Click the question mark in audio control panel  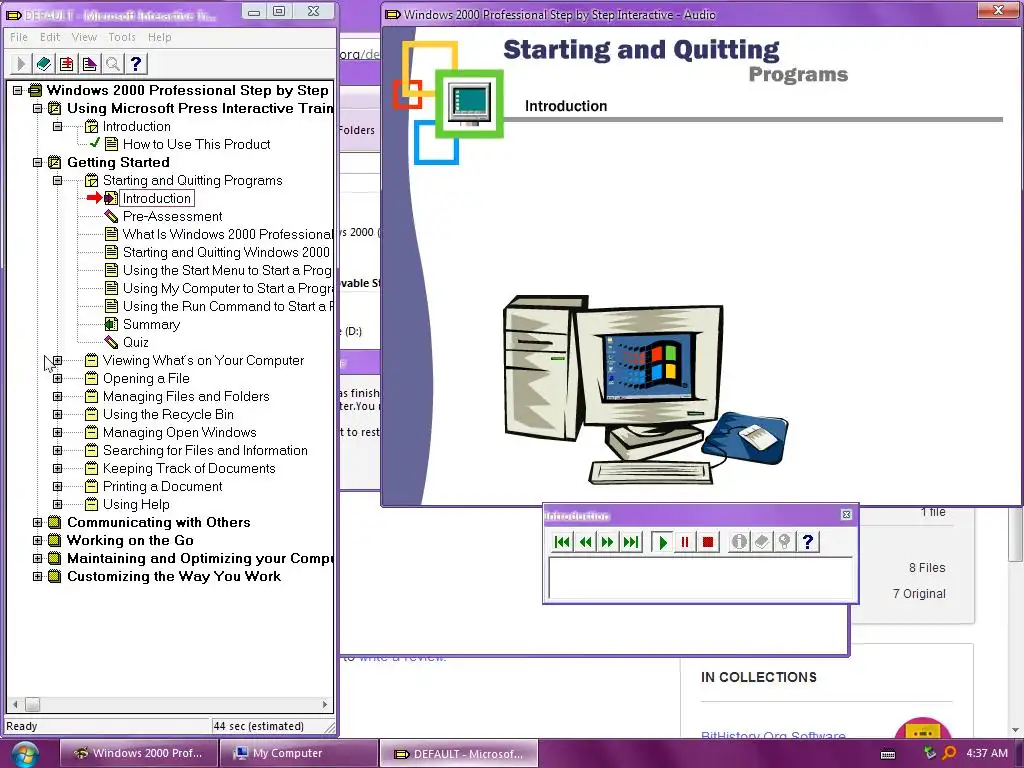(x=808, y=541)
